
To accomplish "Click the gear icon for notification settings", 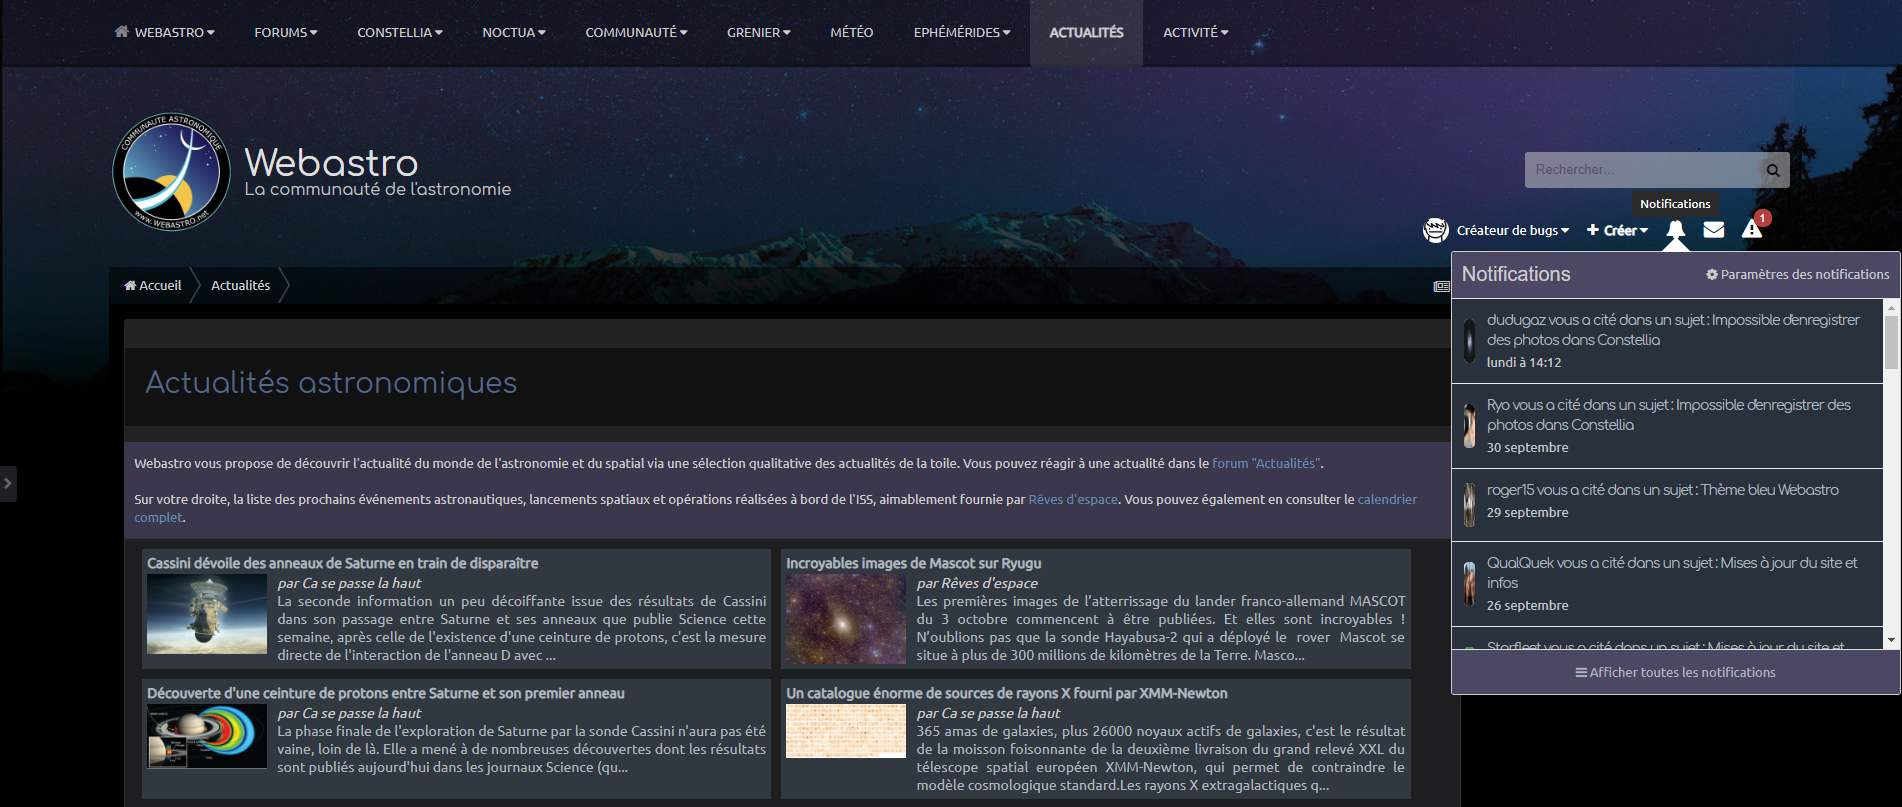I will [x=1712, y=274].
